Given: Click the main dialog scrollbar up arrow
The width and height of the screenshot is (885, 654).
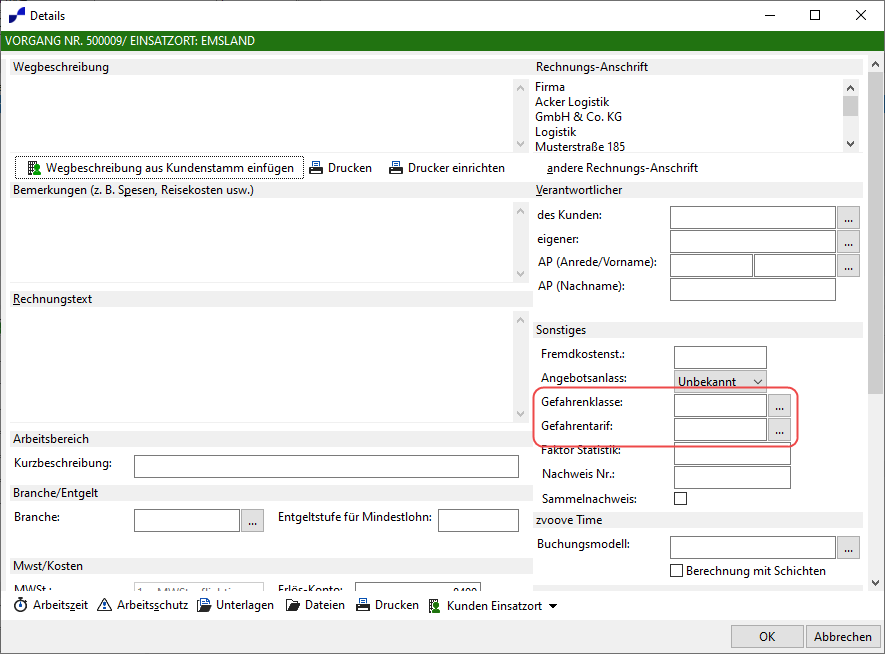Looking at the screenshot, I should (x=875, y=64).
